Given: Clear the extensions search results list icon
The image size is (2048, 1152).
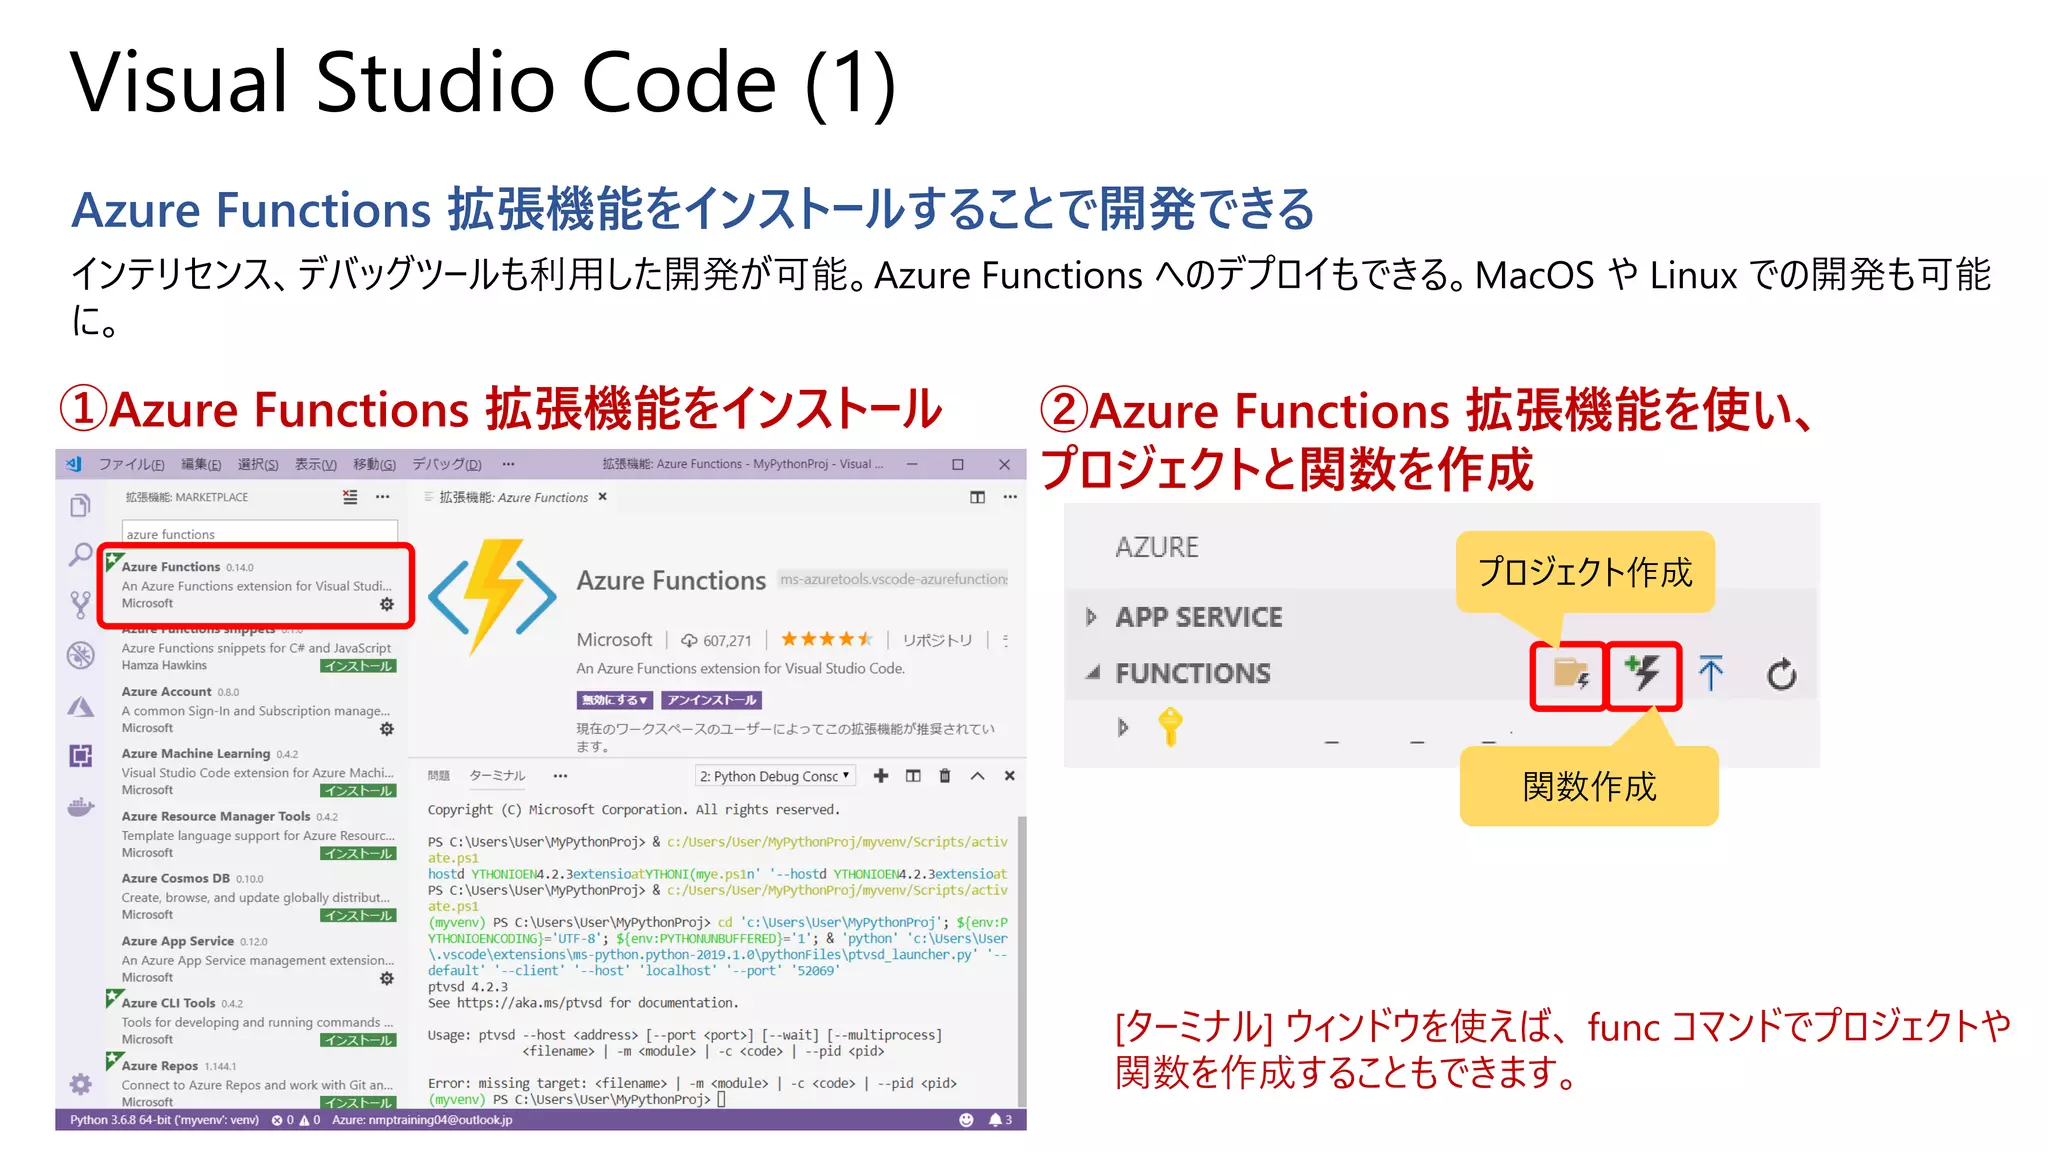Looking at the screenshot, I should click(x=350, y=497).
